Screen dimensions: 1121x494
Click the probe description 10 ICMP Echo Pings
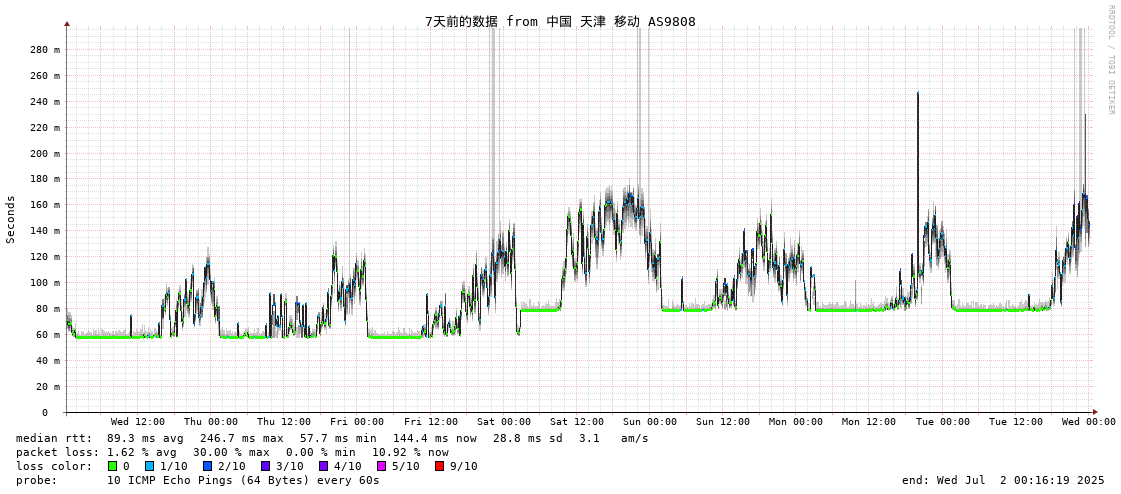(243, 480)
